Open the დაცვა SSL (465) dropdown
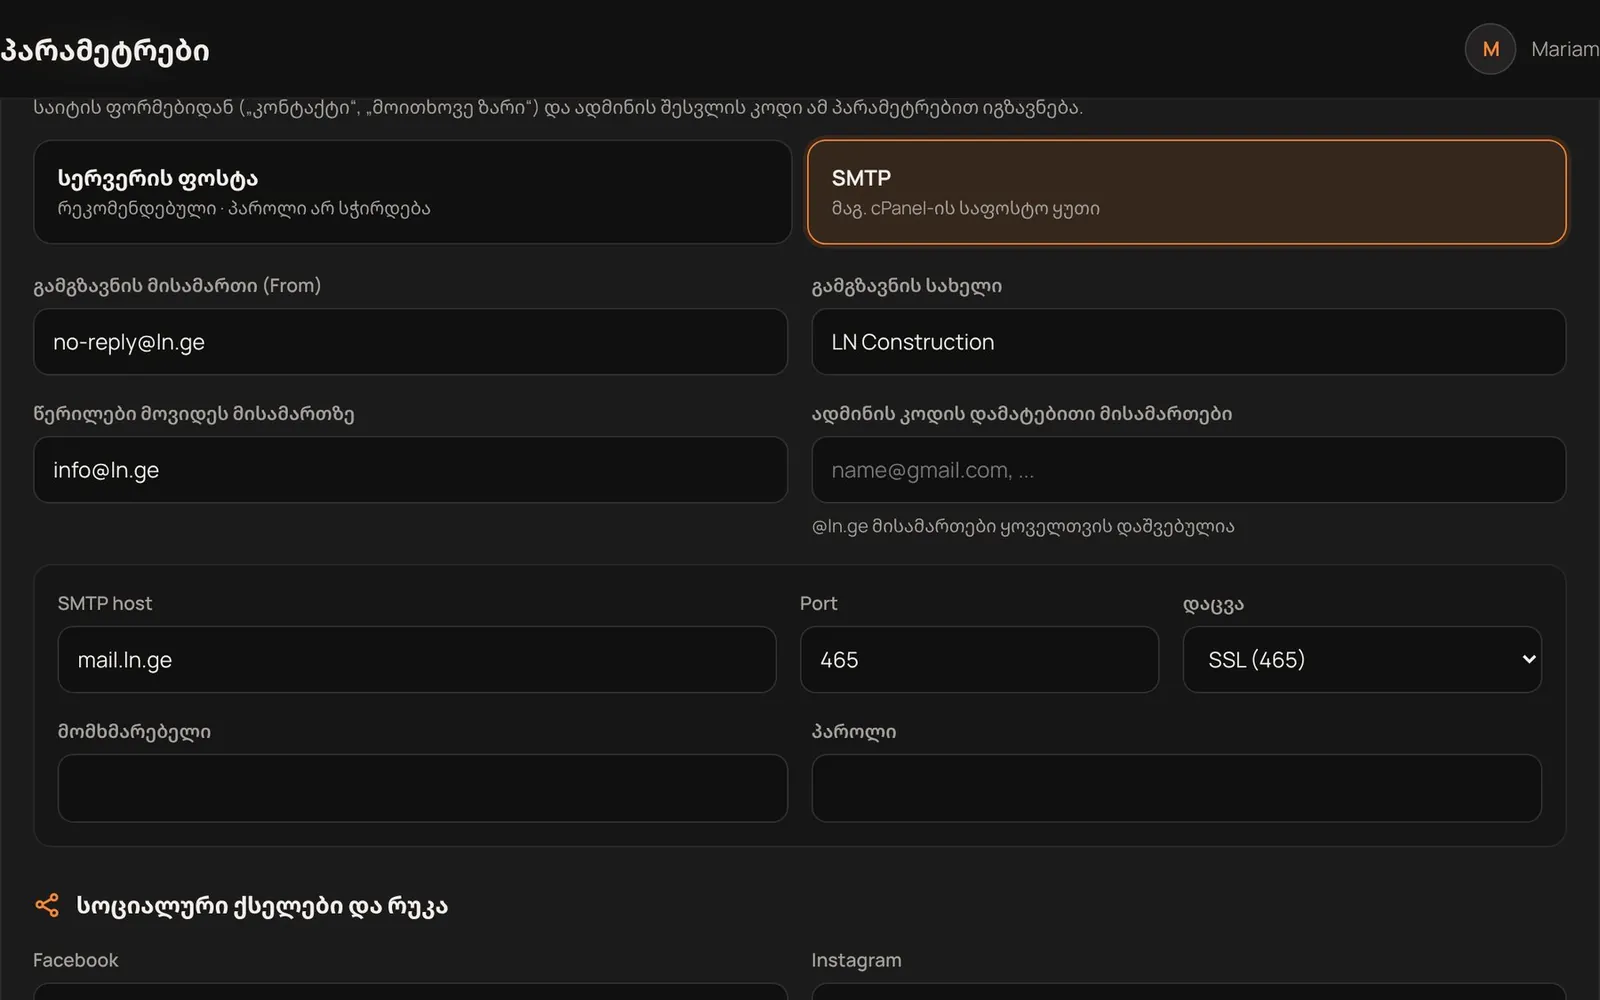This screenshot has height=1000, width=1600. click(x=1362, y=660)
